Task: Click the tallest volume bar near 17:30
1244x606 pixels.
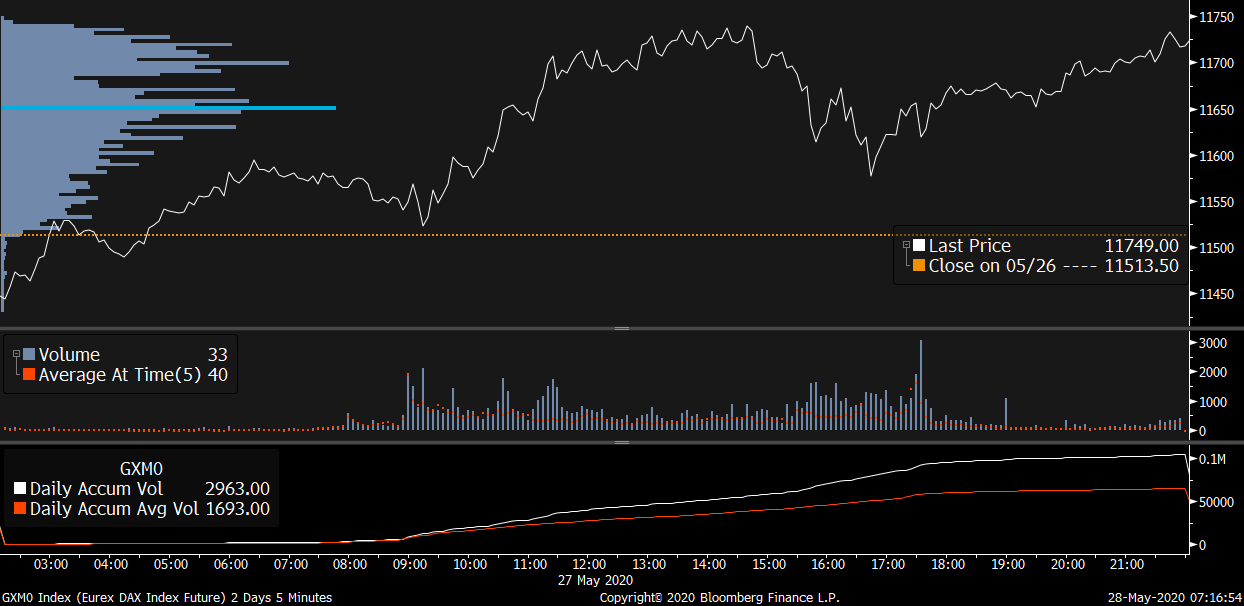Action: pos(920,385)
